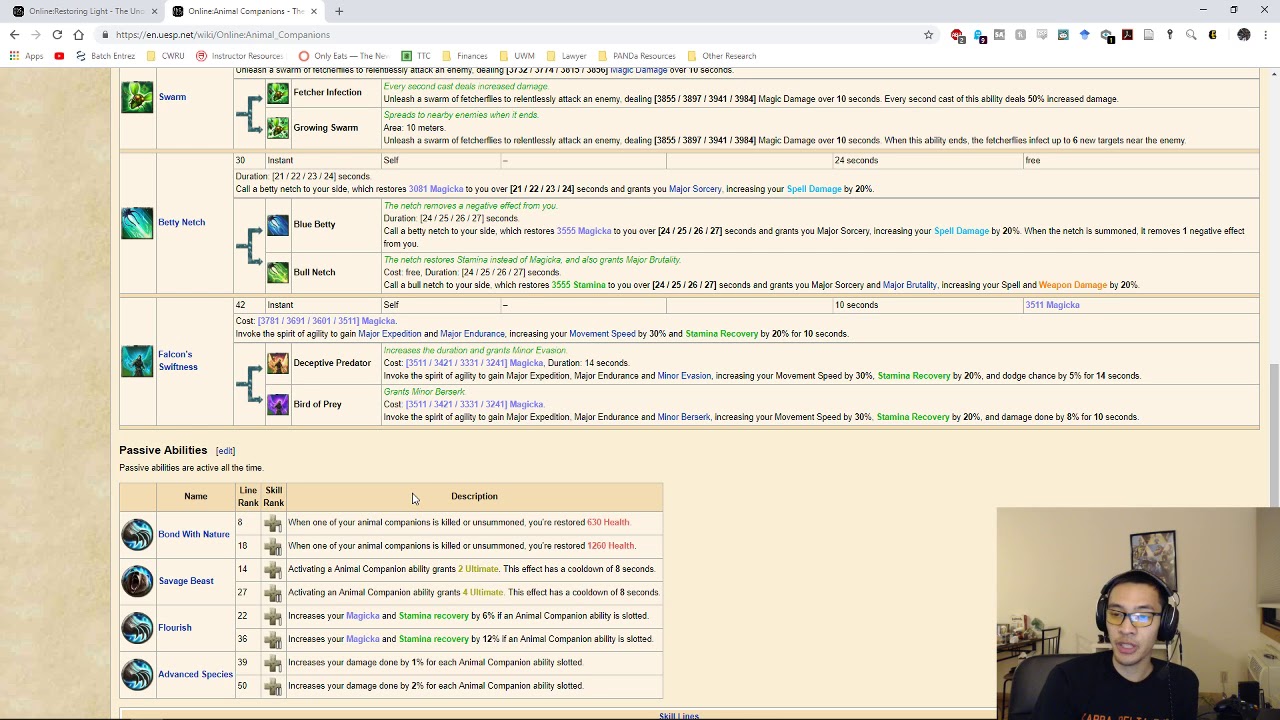Reload the page

[57, 35]
